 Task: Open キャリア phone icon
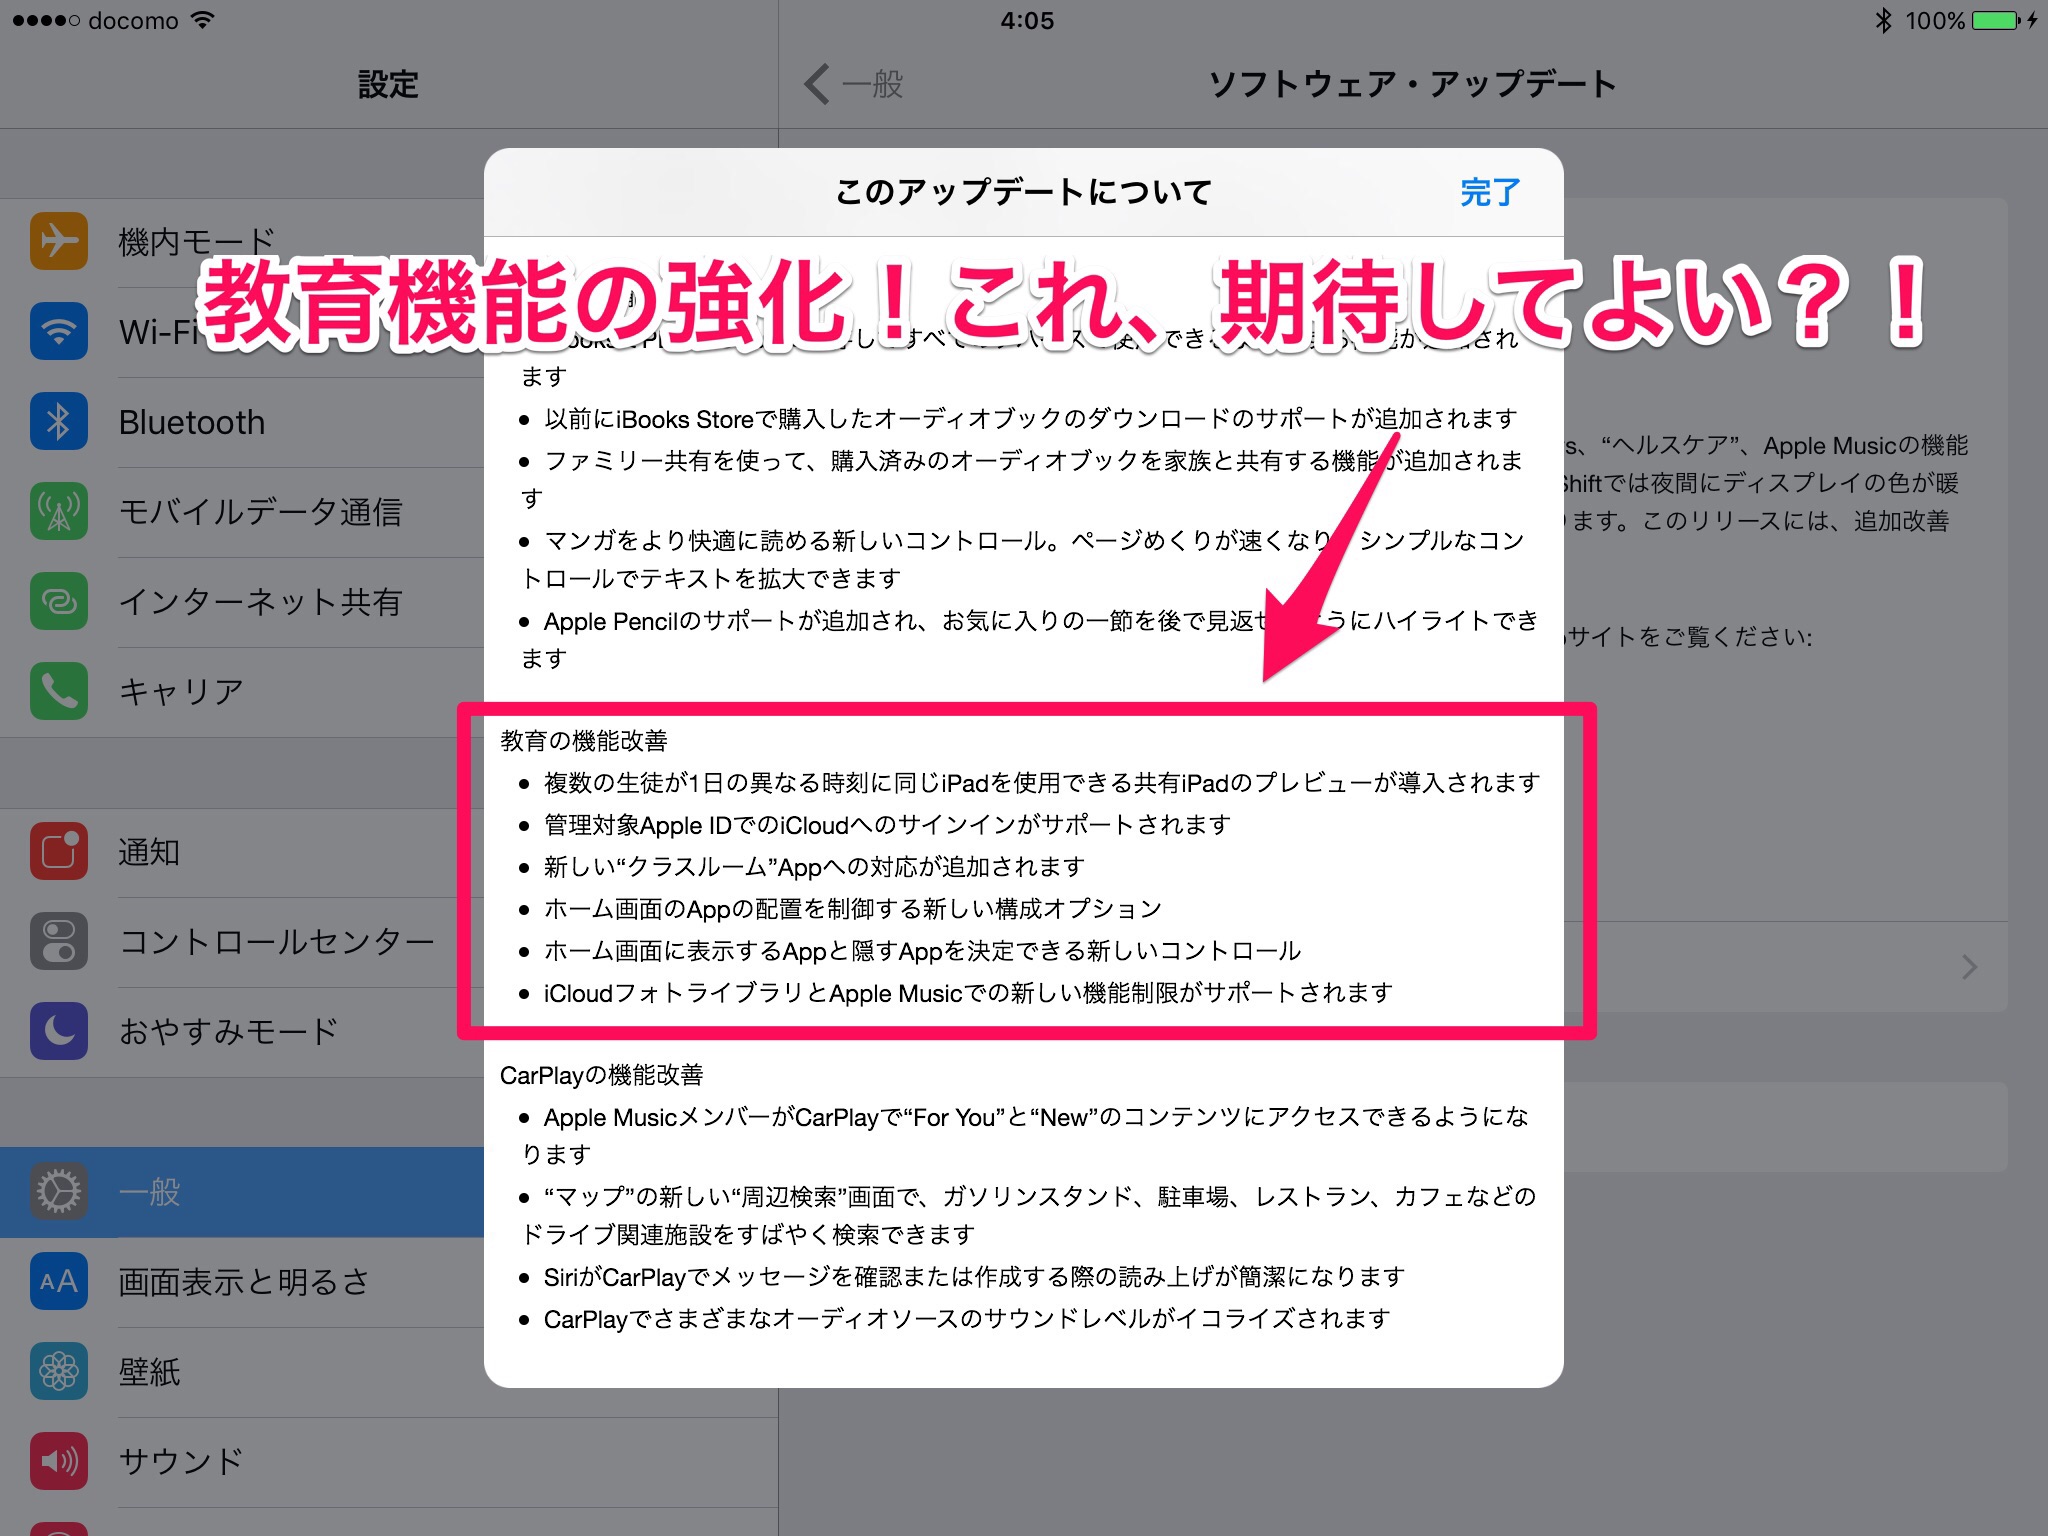tap(59, 691)
